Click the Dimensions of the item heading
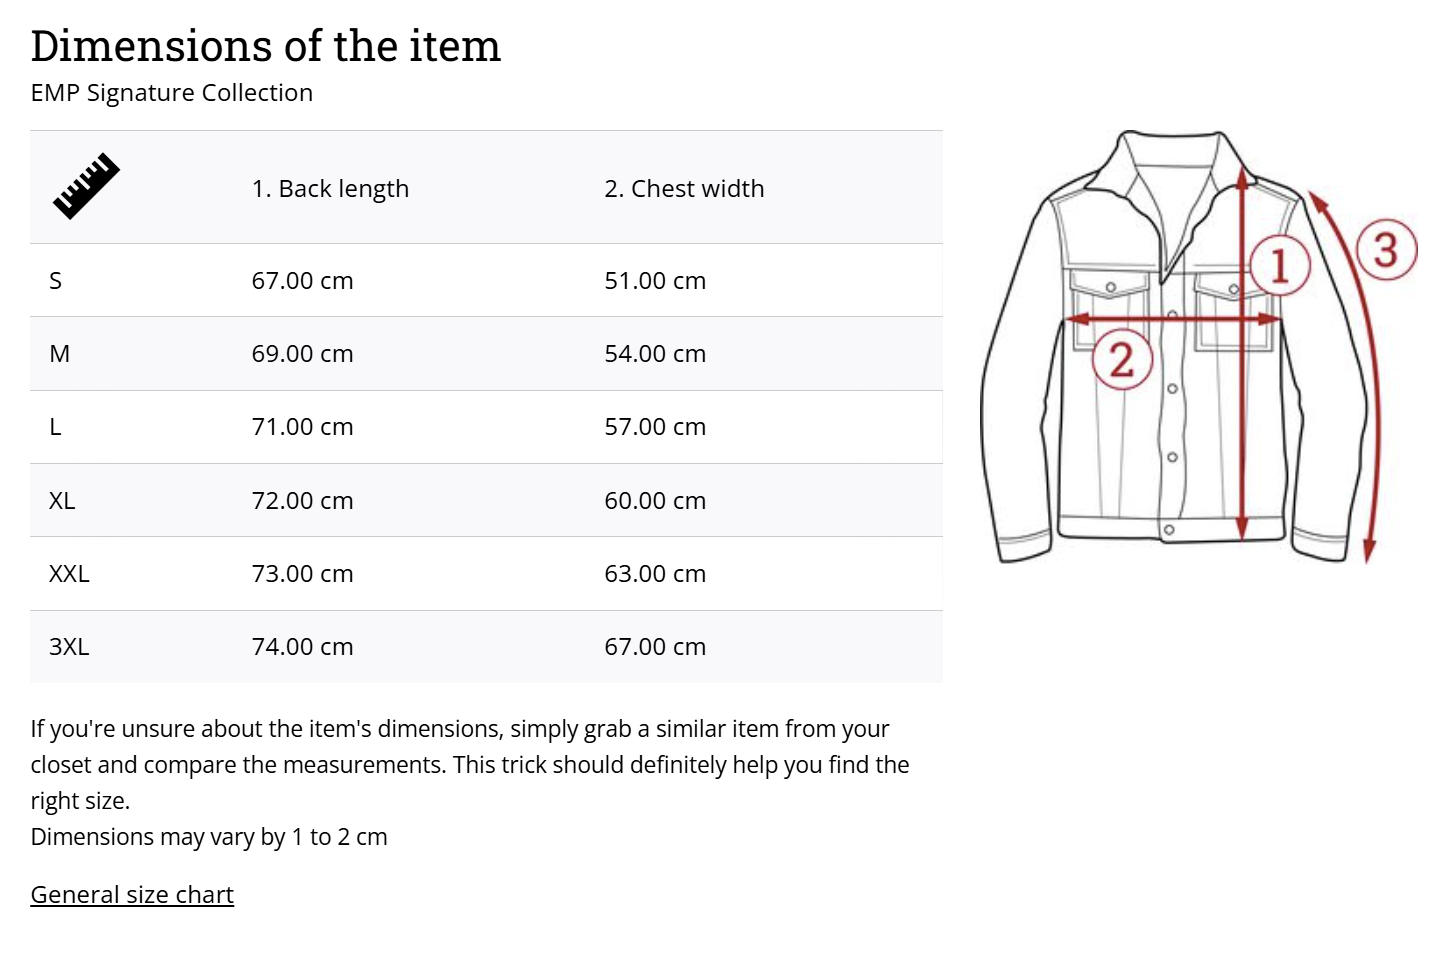 click(265, 46)
